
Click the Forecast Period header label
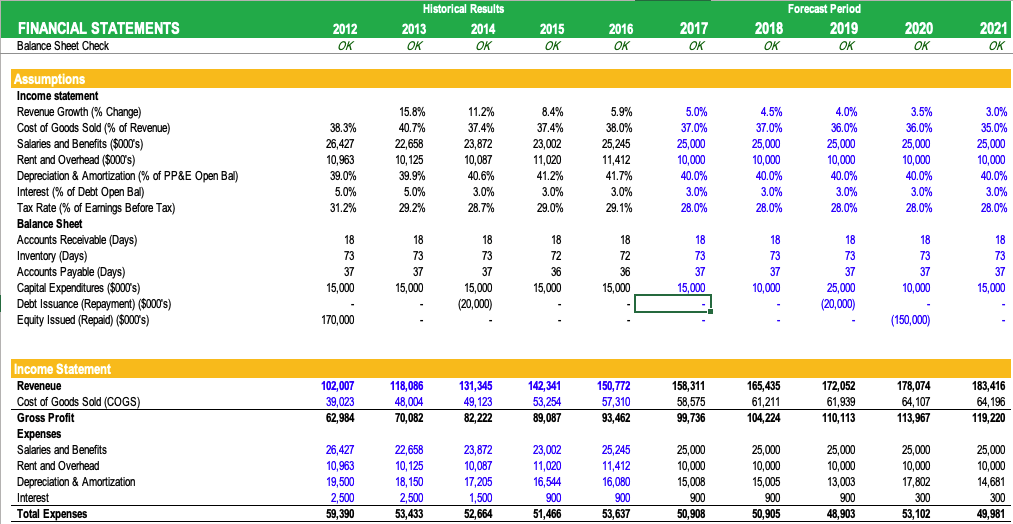823,8
